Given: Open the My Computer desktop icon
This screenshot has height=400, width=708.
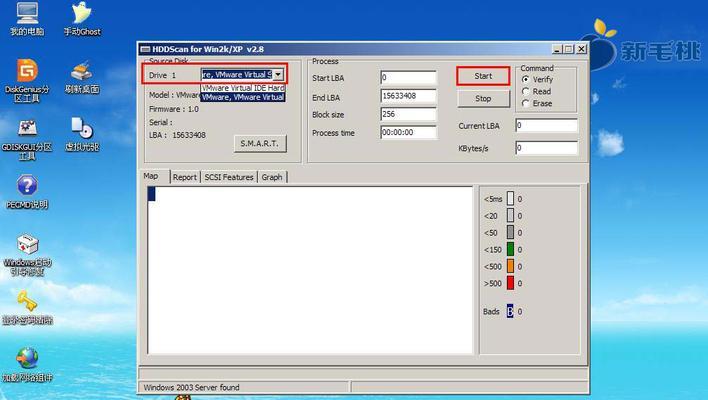Looking at the screenshot, I should [x=27, y=18].
